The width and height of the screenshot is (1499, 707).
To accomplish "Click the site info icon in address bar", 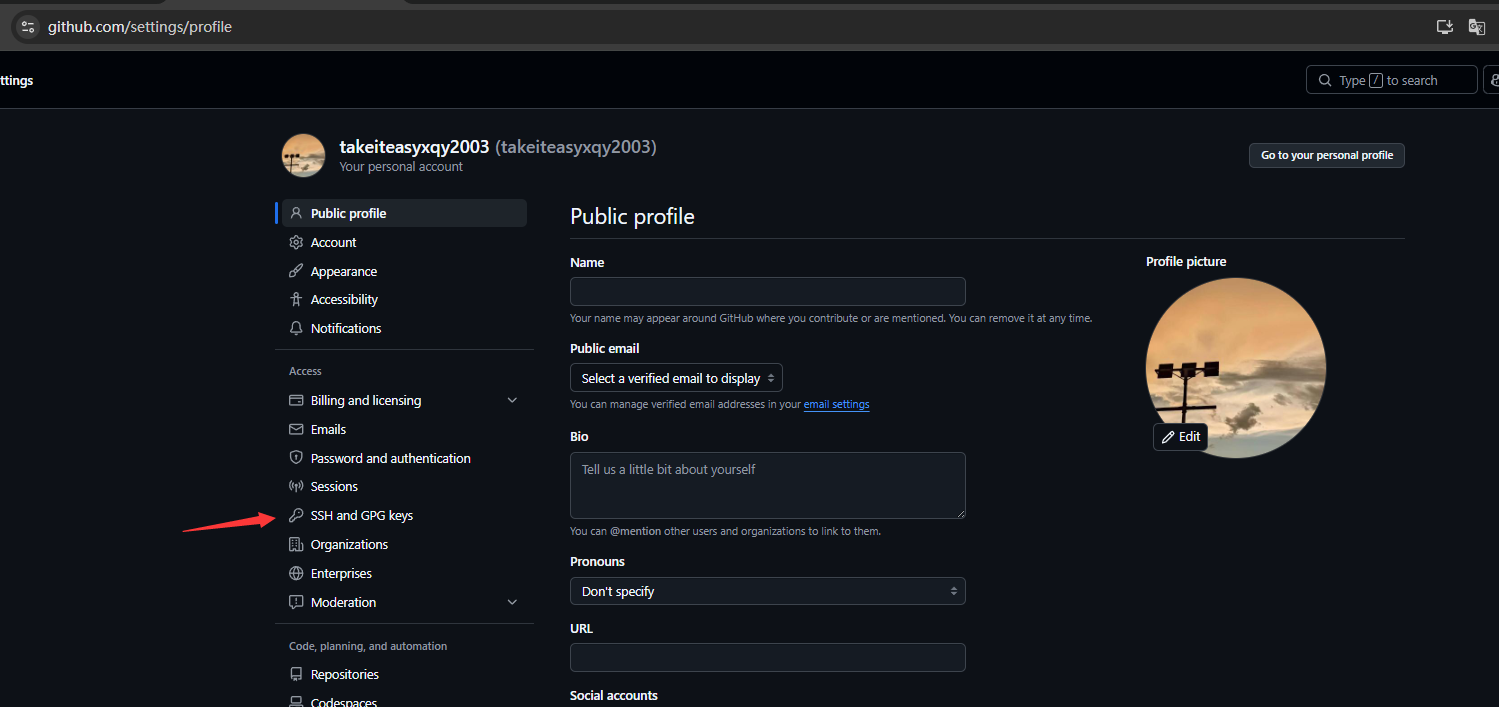I will point(28,27).
